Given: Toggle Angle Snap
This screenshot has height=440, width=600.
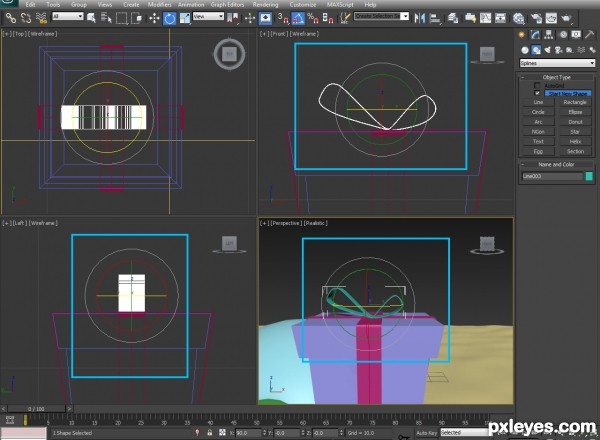Looking at the screenshot, I should tap(298, 18).
